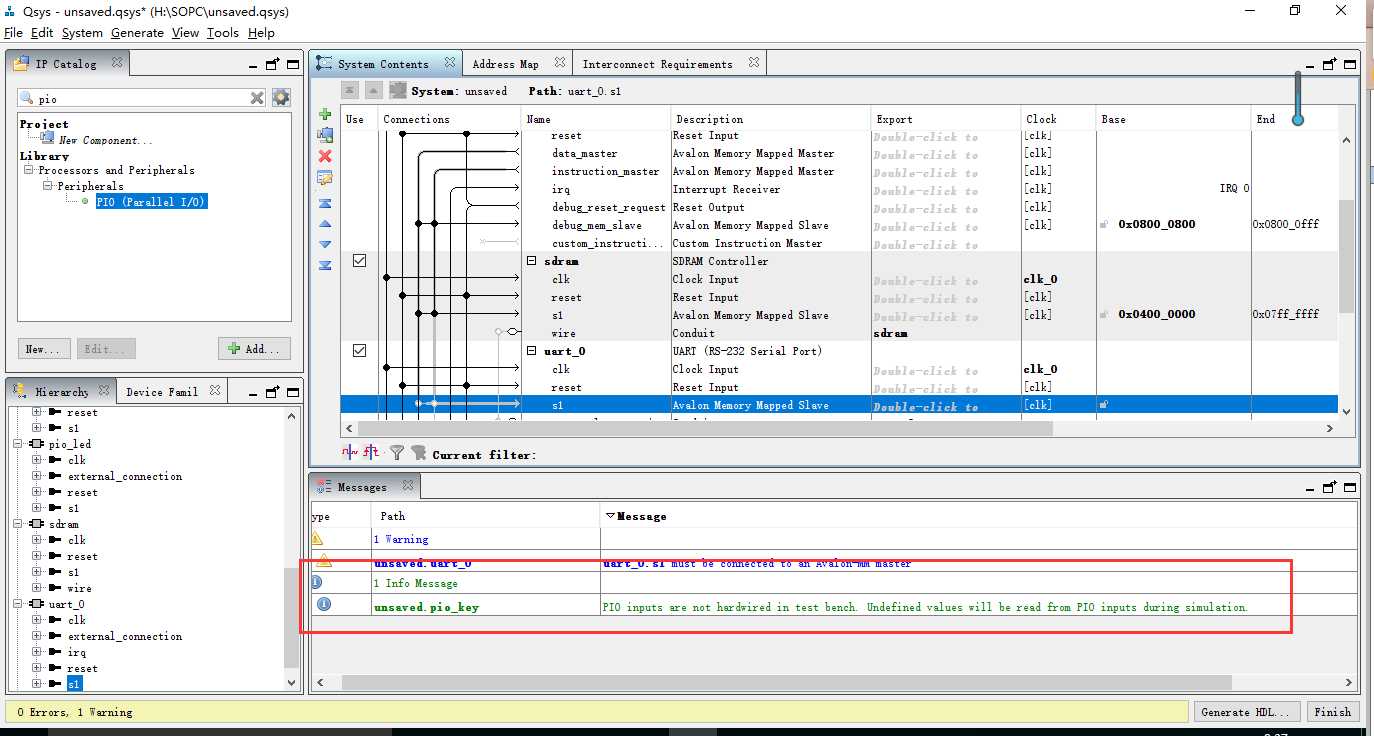
Task: Open the Tools menu
Action: tap(222, 33)
